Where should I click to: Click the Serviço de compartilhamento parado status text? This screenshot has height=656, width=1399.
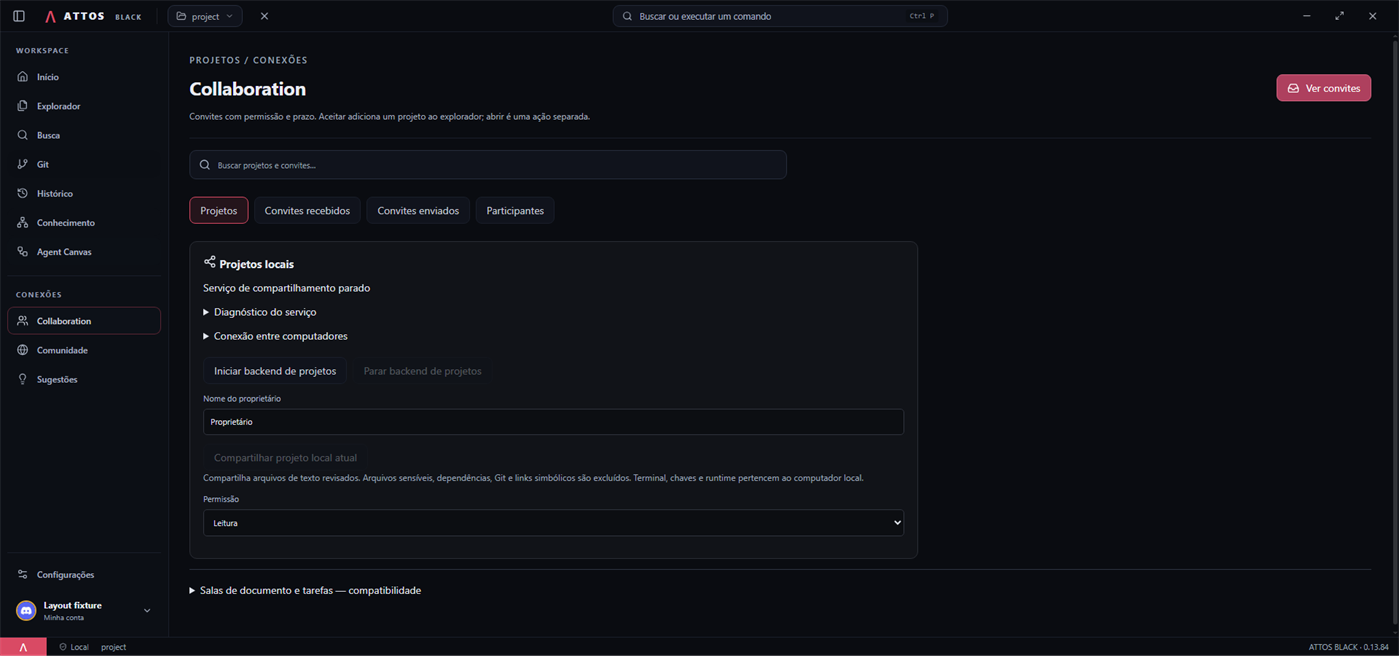[x=286, y=288]
